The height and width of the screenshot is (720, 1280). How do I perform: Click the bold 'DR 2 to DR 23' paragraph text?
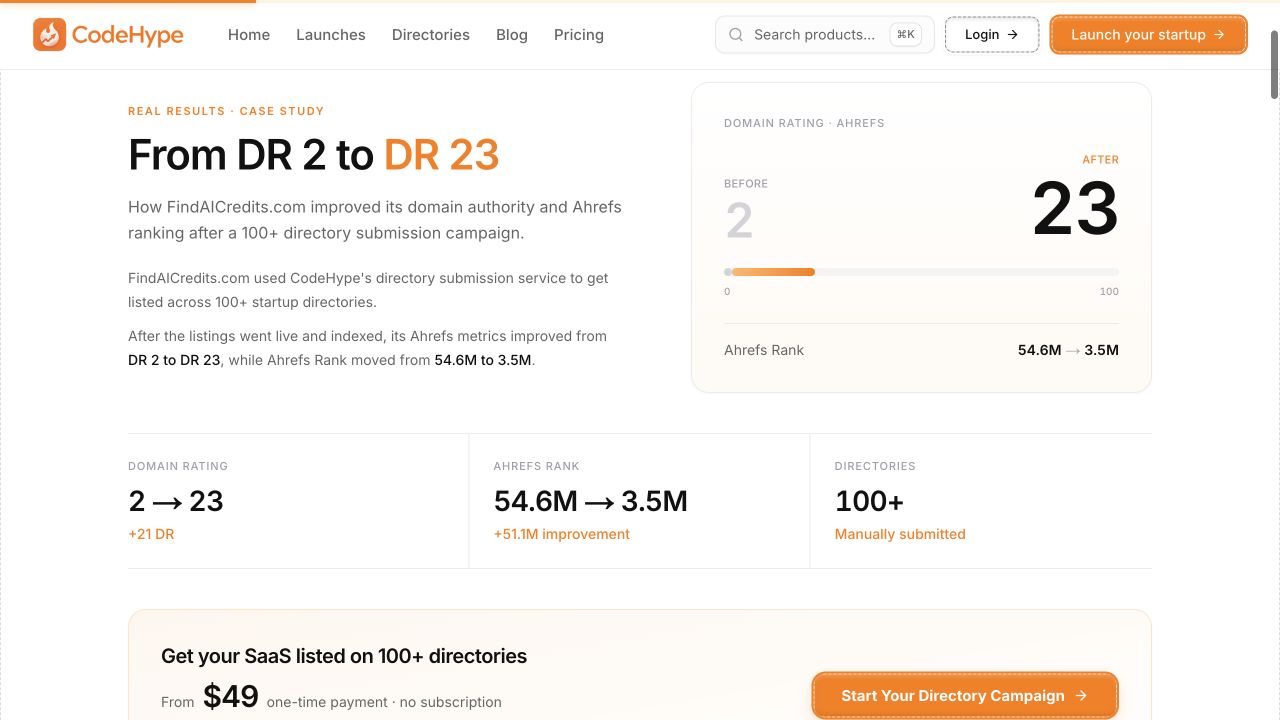coord(174,360)
